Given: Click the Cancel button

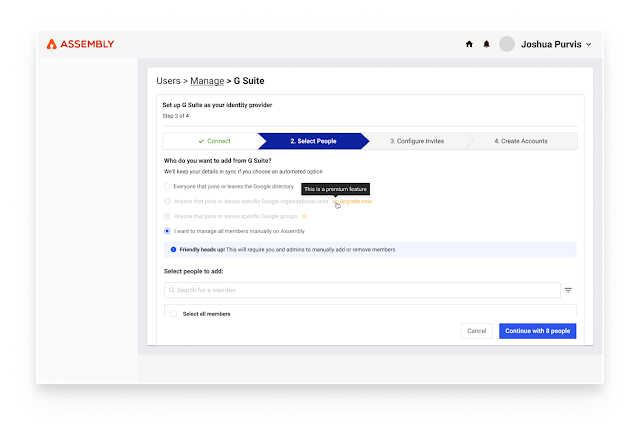Looking at the screenshot, I should [477, 331].
